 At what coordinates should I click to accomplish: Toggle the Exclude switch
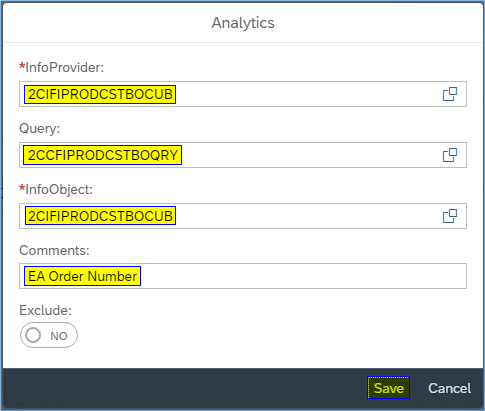click(x=49, y=335)
